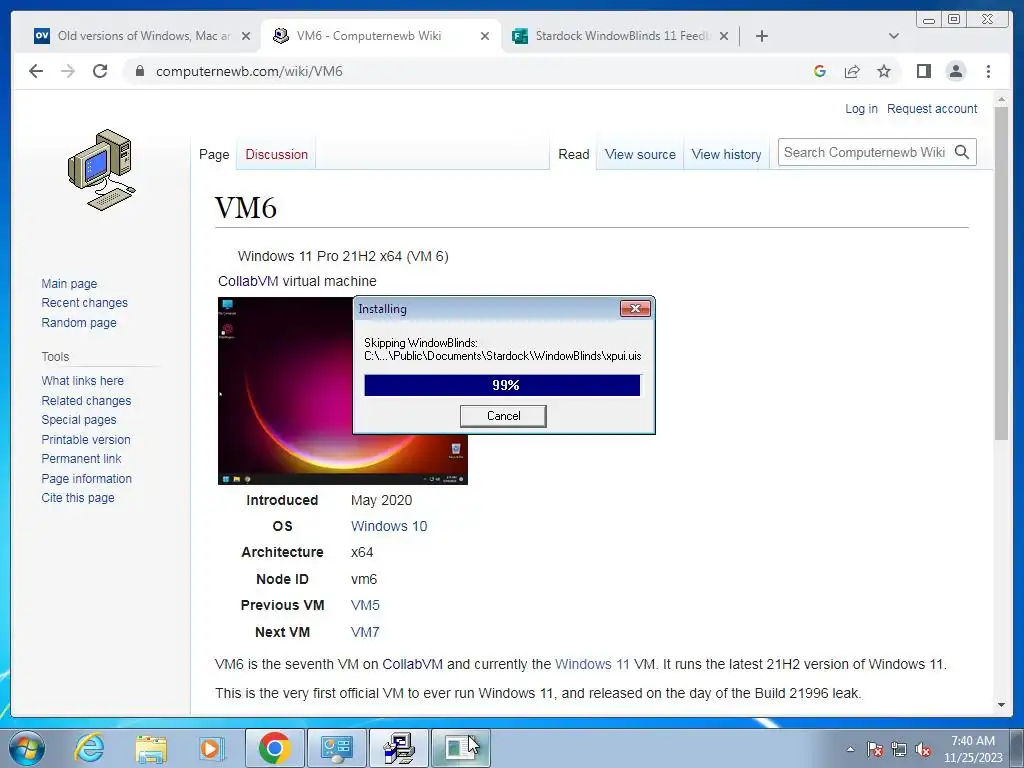Open What links here

click(x=82, y=381)
